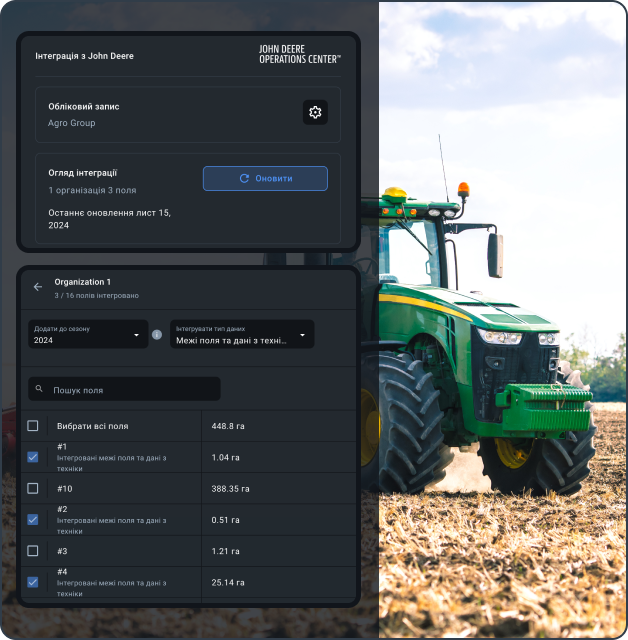Check the field #3 checkbox
Viewport: 628px width, 640px height.
coord(33,551)
